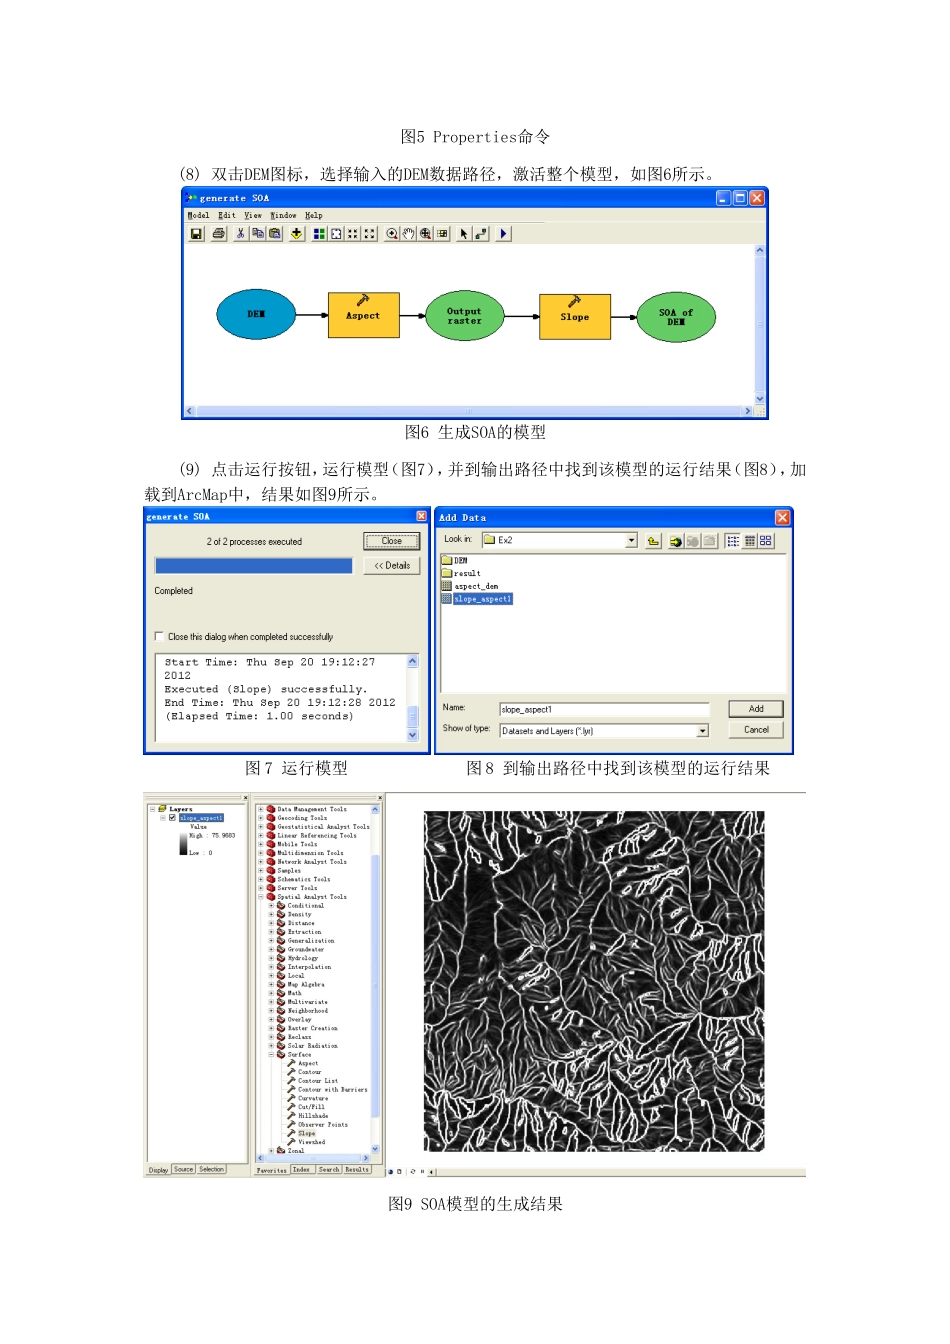
Task: Switch to the Results tab in ArcToolbox
Action: click(x=357, y=1169)
